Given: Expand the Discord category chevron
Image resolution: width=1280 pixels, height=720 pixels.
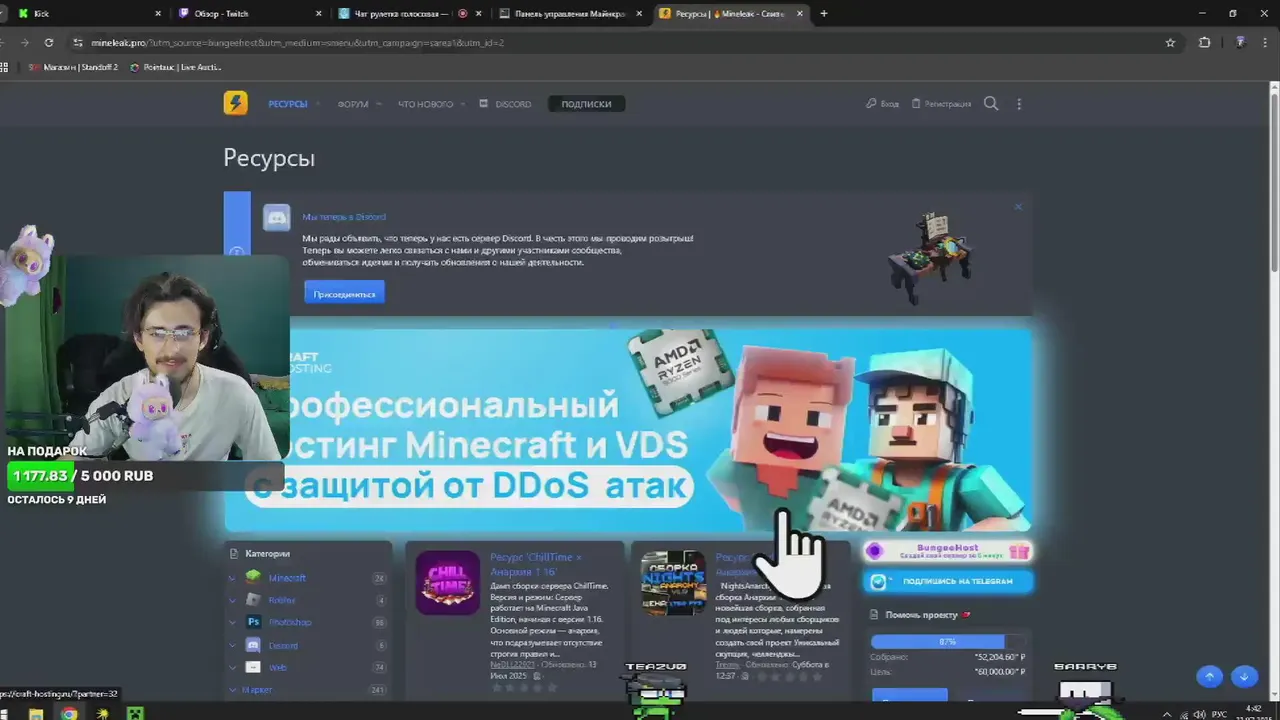Looking at the screenshot, I should point(232,645).
